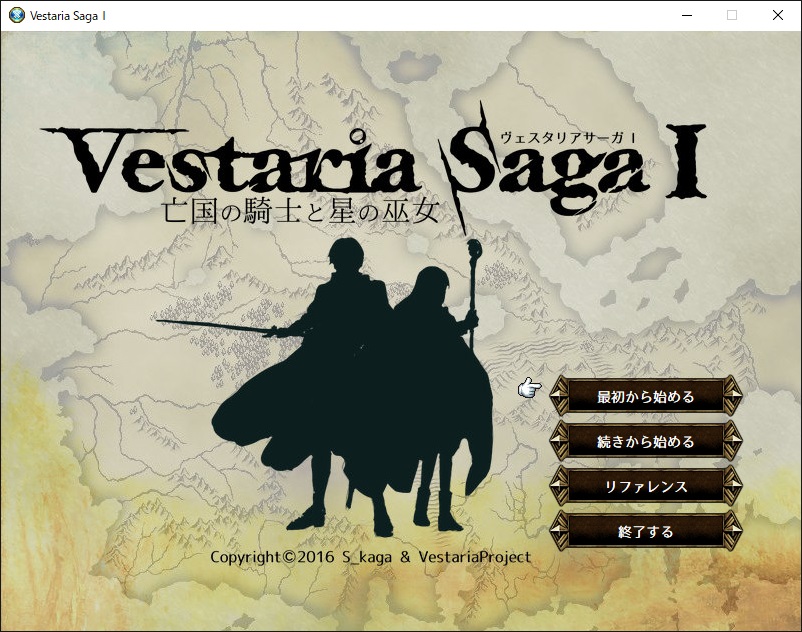
Task: Minimize the Vestaria Saga I window
Action: point(686,15)
